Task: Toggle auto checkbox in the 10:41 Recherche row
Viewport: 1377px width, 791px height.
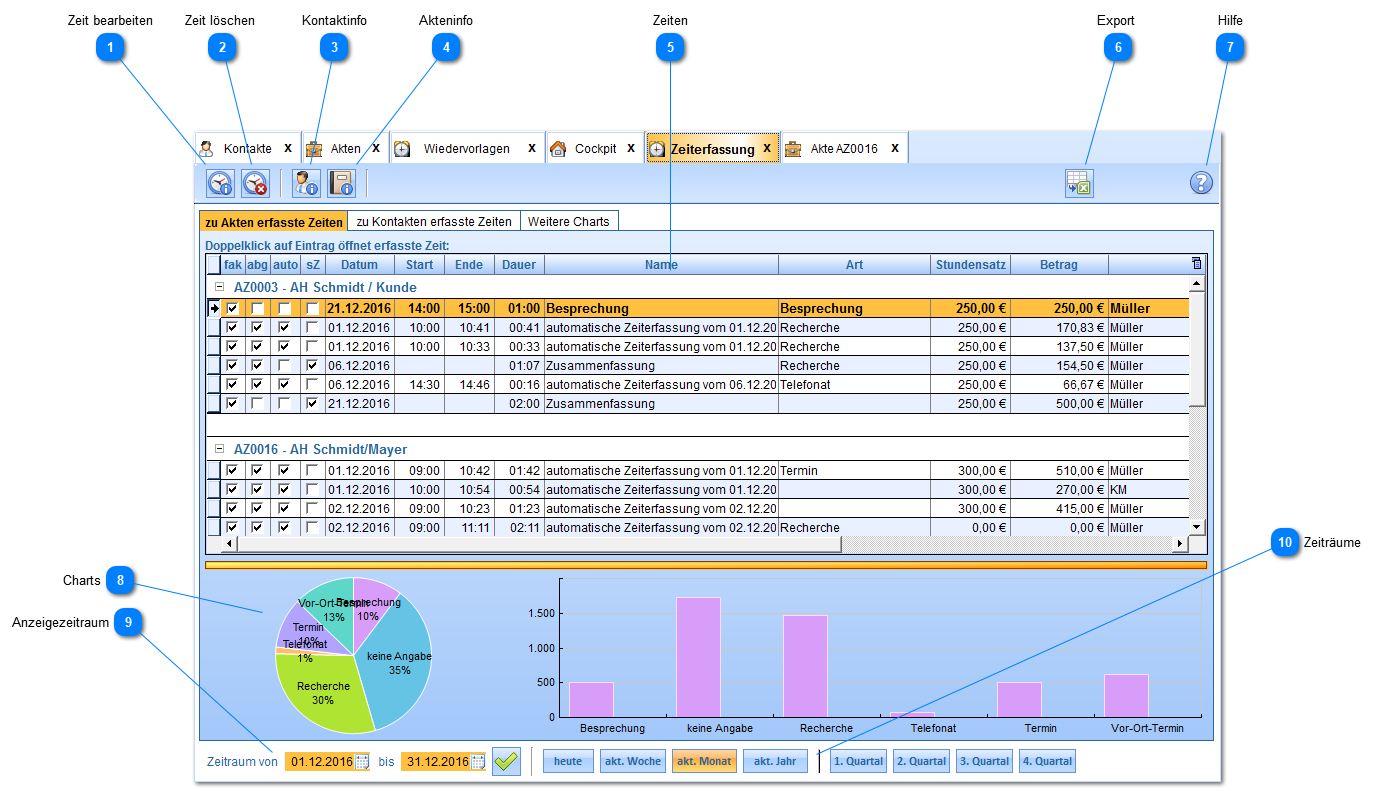Action: (285, 328)
